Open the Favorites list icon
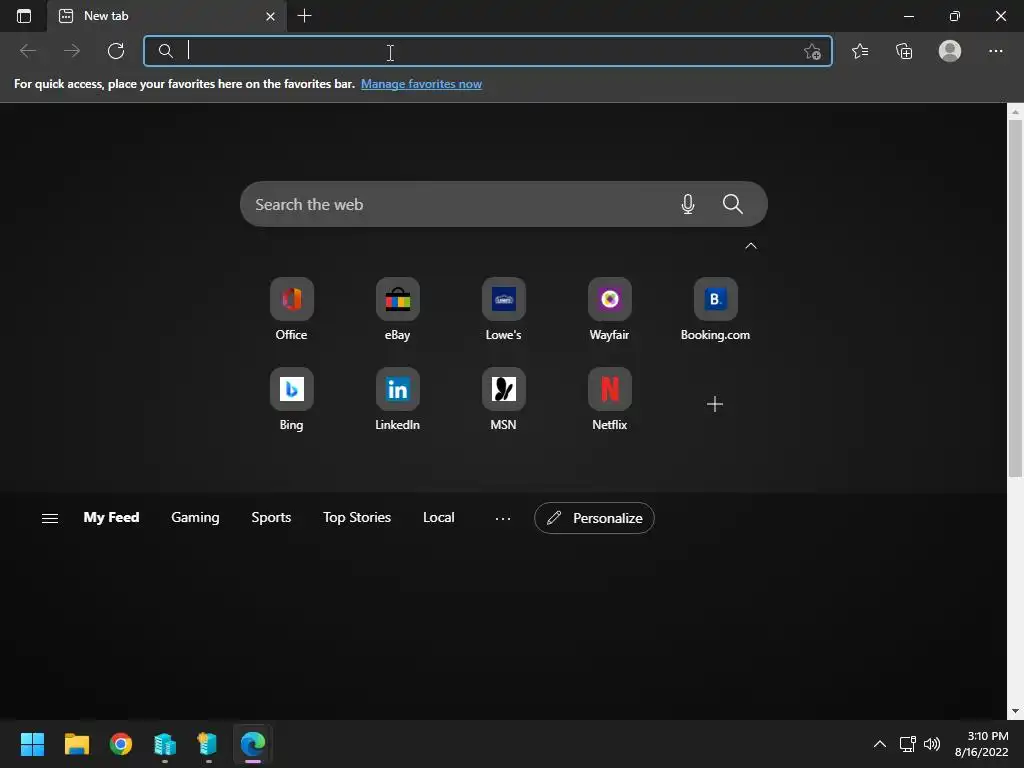The height and width of the screenshot is (768, 1024). pos(860,51)
